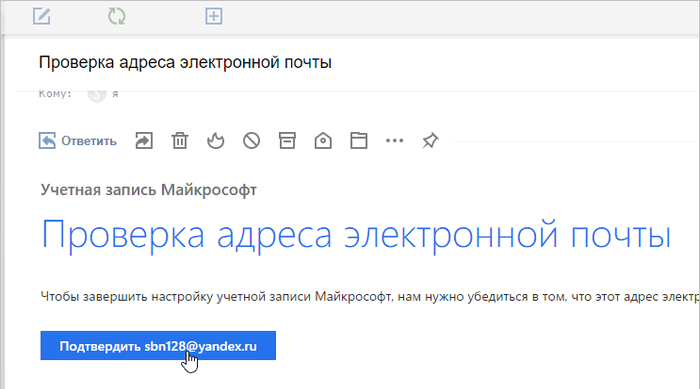Refresh mail with the green arrows icon
This screenshot has width=700, height=389.
tap(117, 17)
